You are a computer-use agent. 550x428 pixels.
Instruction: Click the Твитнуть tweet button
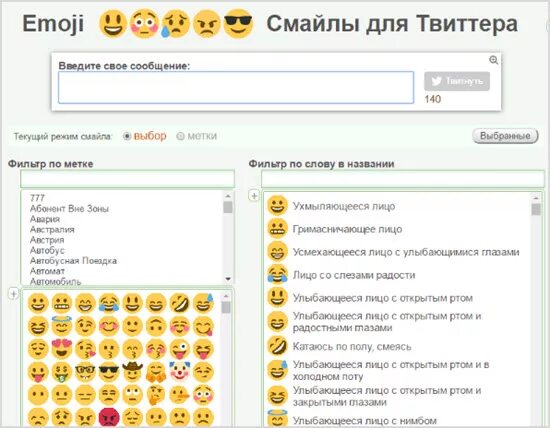click(457, 81)
